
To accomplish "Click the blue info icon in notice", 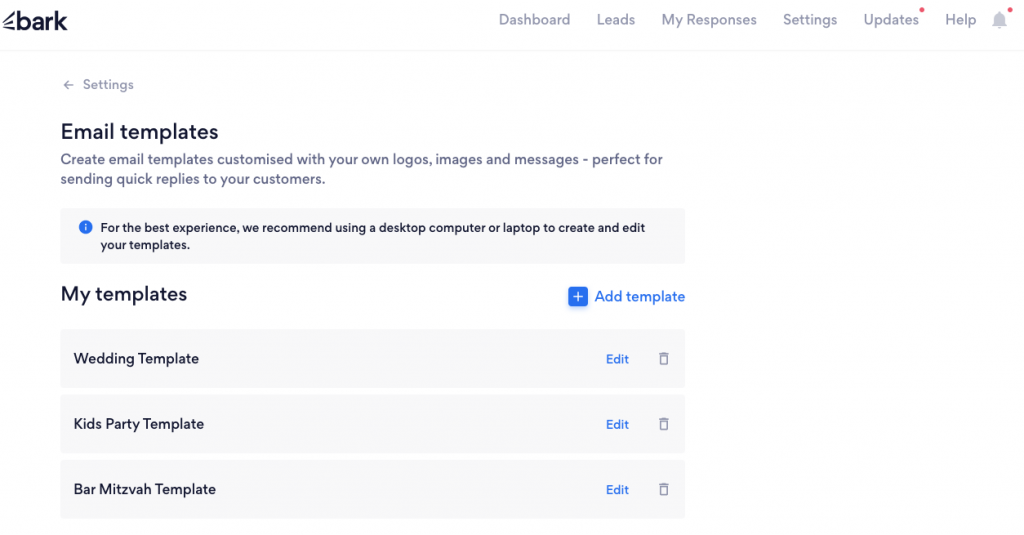I will pyautogui.click(x=86, y=228).
